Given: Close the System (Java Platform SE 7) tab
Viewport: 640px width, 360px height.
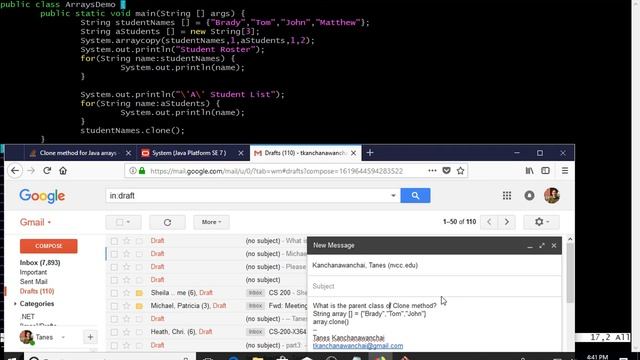Looking at the screenshot, I should (x=241, y=153).
